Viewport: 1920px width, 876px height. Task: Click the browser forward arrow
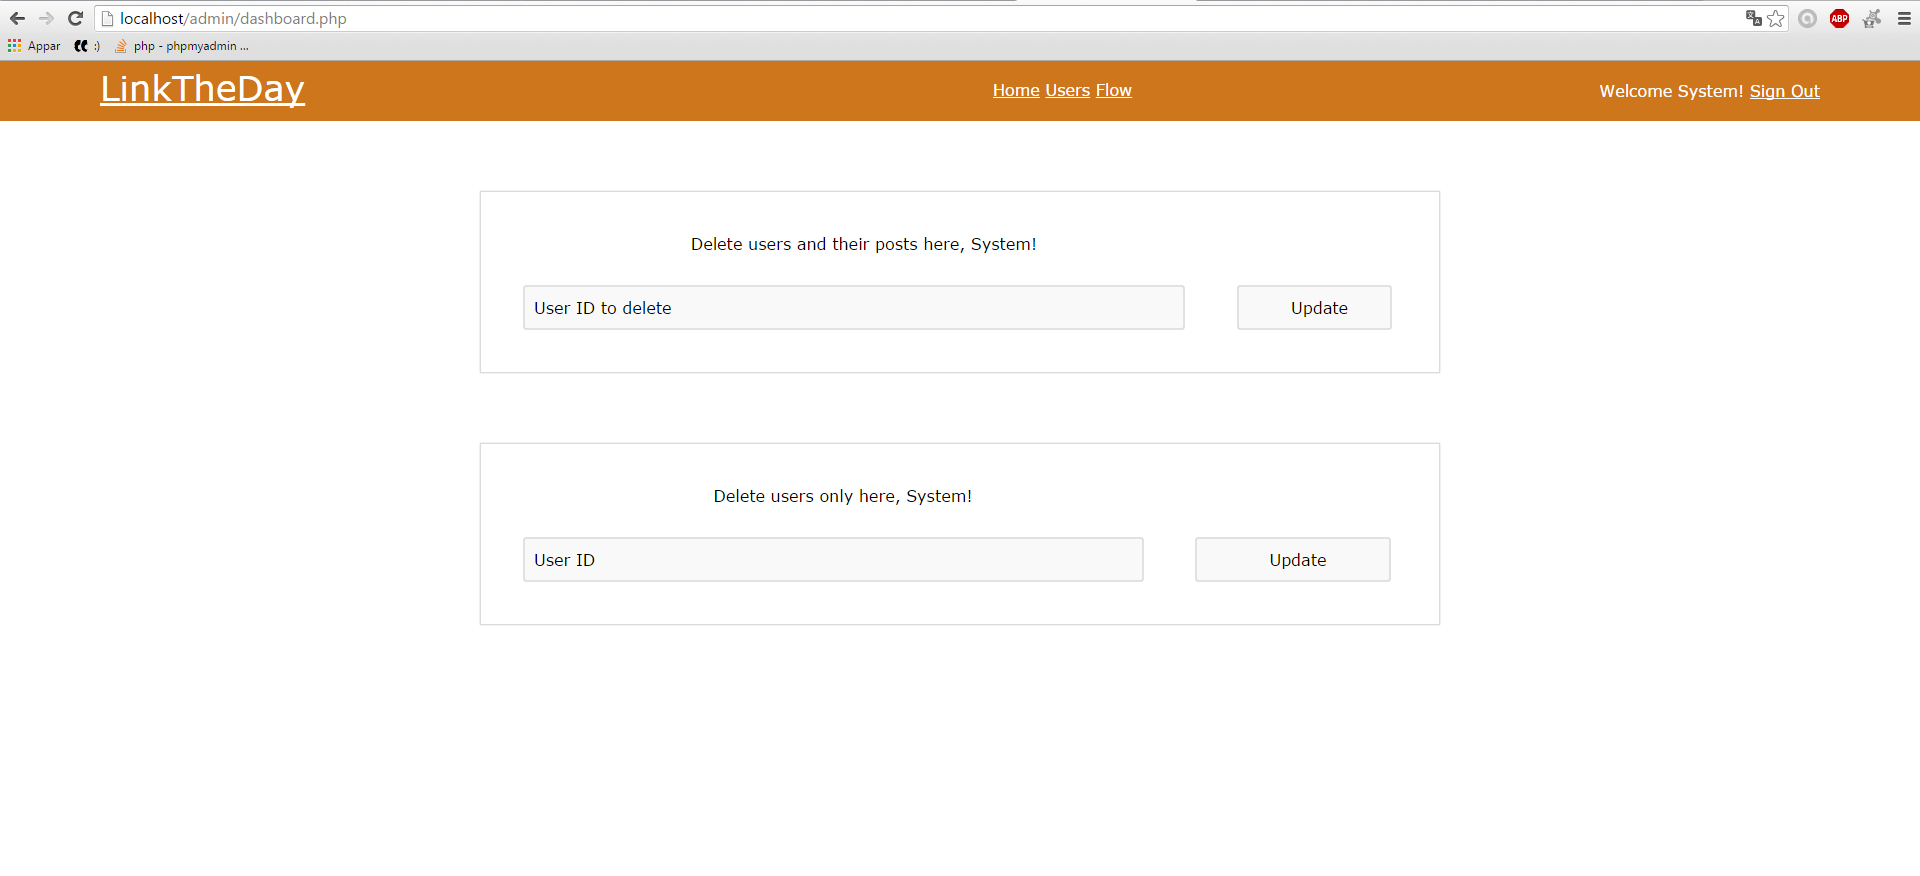46,18
